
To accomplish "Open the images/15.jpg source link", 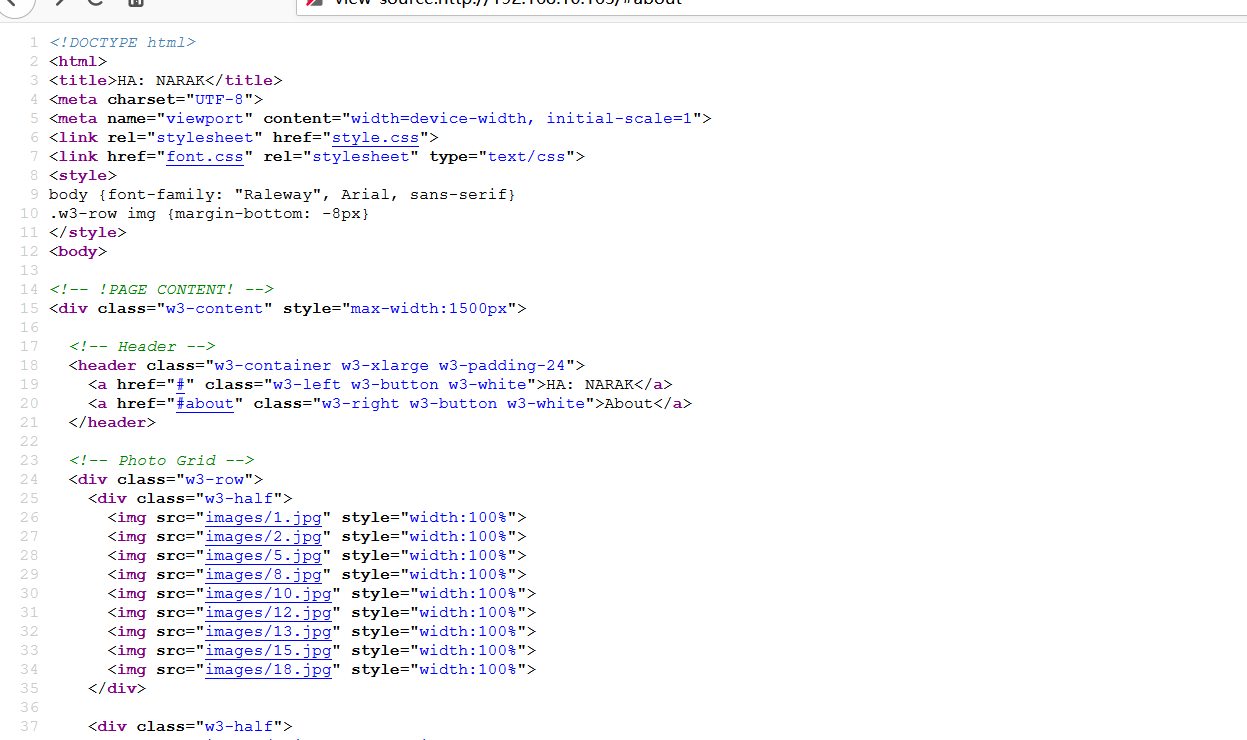I will pos(268,650).
